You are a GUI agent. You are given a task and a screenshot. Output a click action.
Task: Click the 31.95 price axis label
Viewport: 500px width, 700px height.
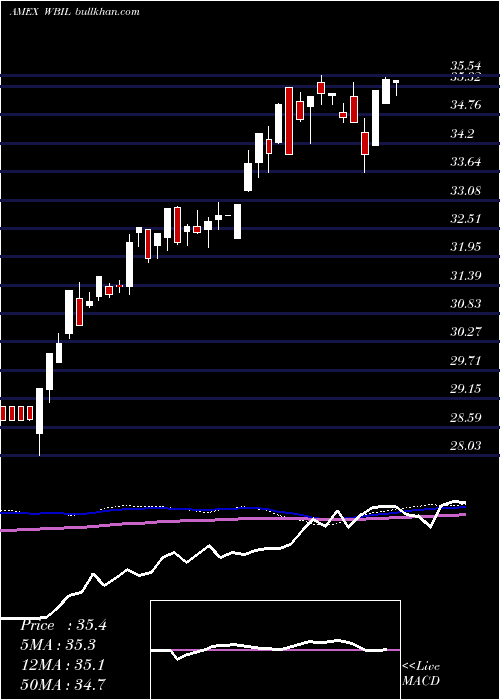(x=466, y=247)
